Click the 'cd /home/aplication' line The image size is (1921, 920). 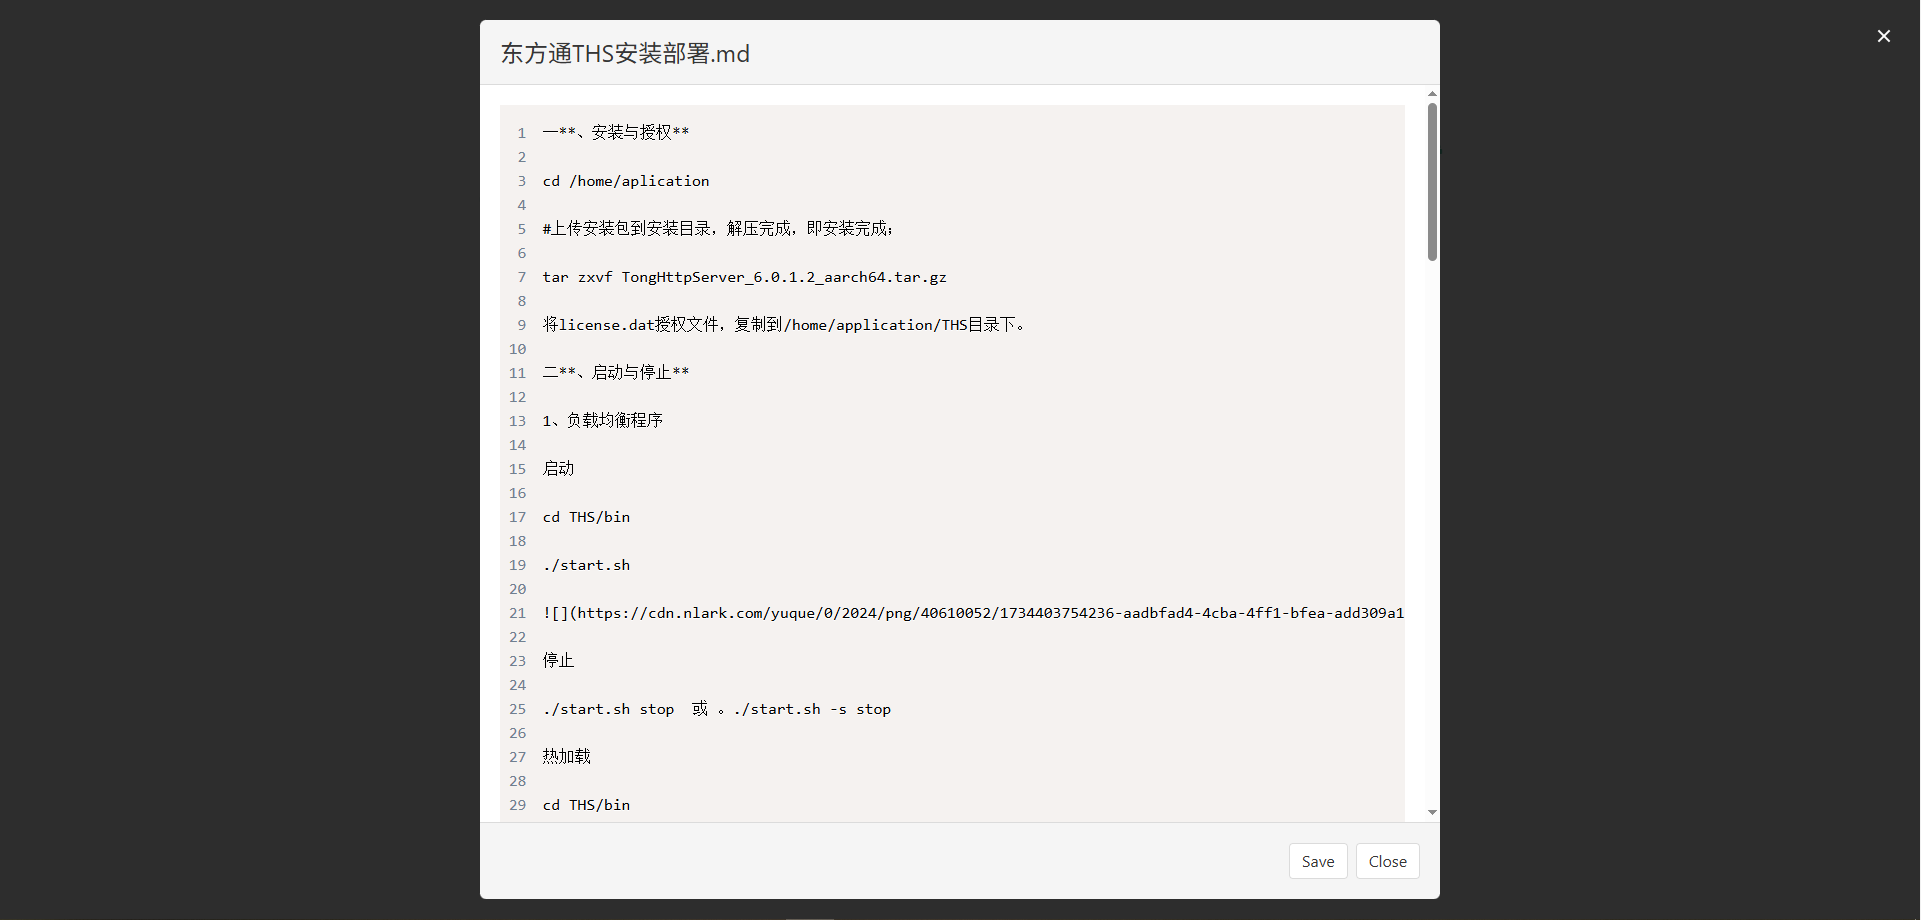click(x=626, y=181)
